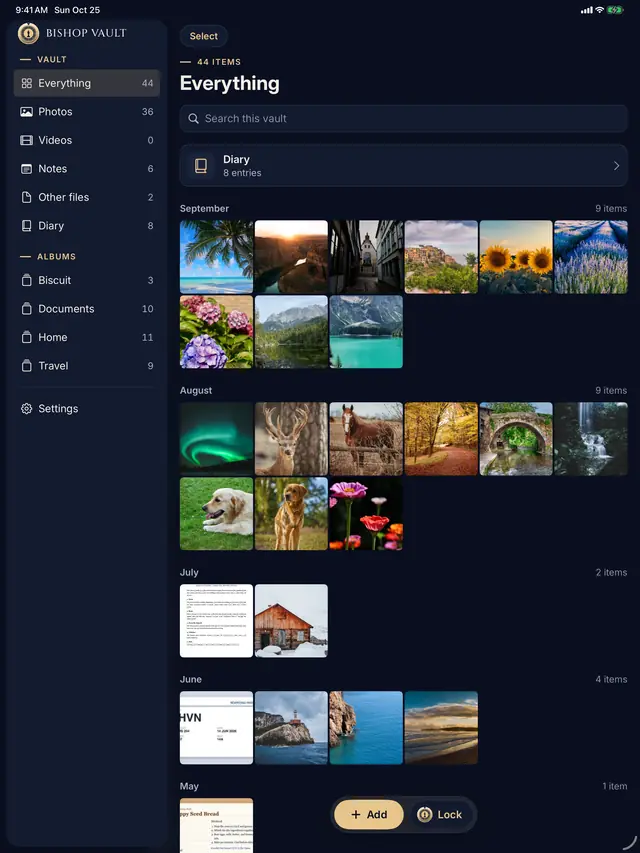Image resolution: width=640 pixels, height=853 pixels.
Task: Tap the Select button
Action: tap(204, 36)
